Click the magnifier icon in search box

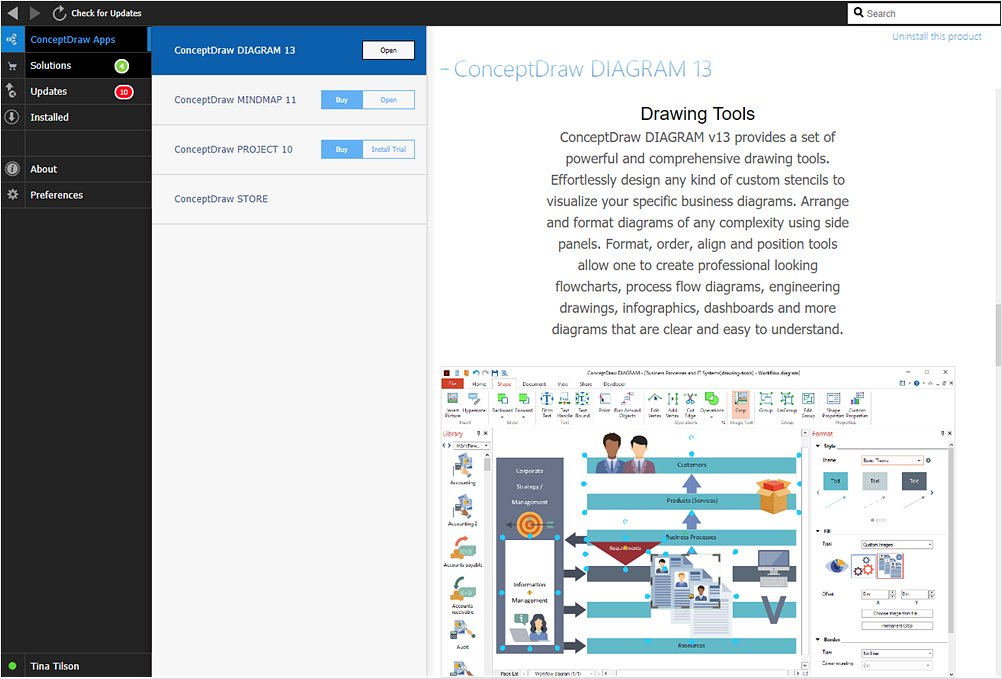click(x=859, y=13)
